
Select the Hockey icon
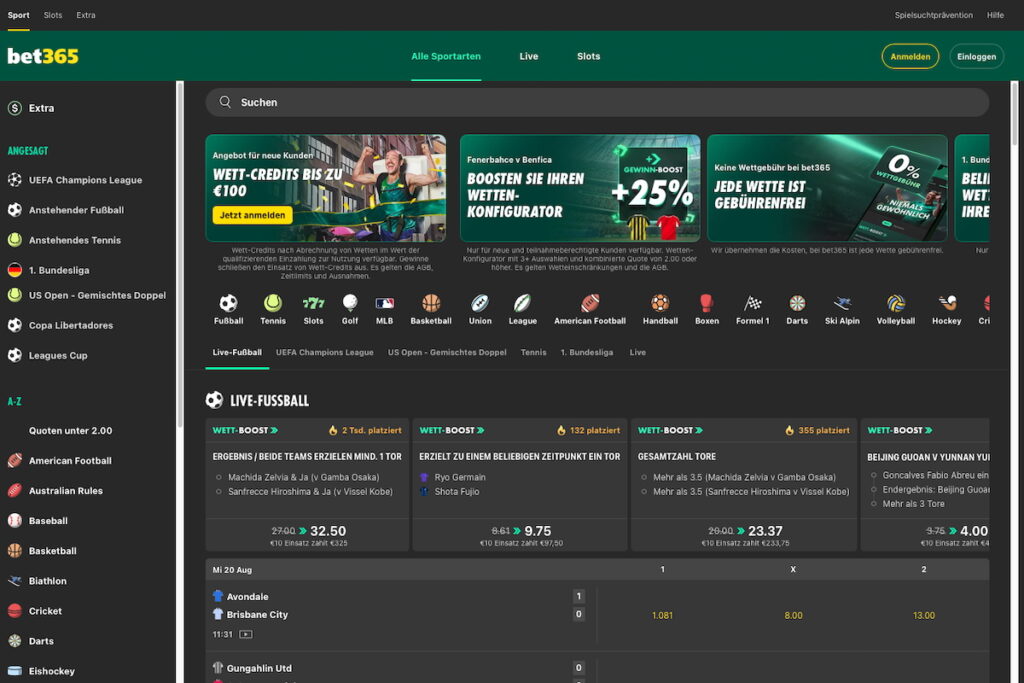[x=947, y=303]
